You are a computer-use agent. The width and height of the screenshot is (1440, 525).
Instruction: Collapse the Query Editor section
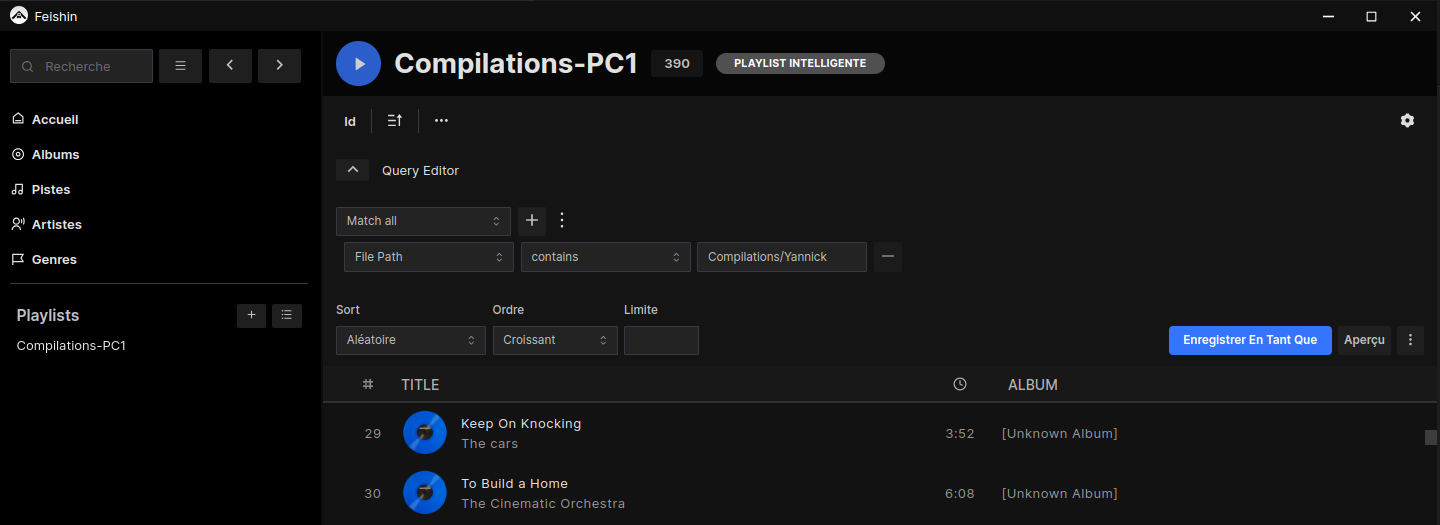tap(352, 171)
